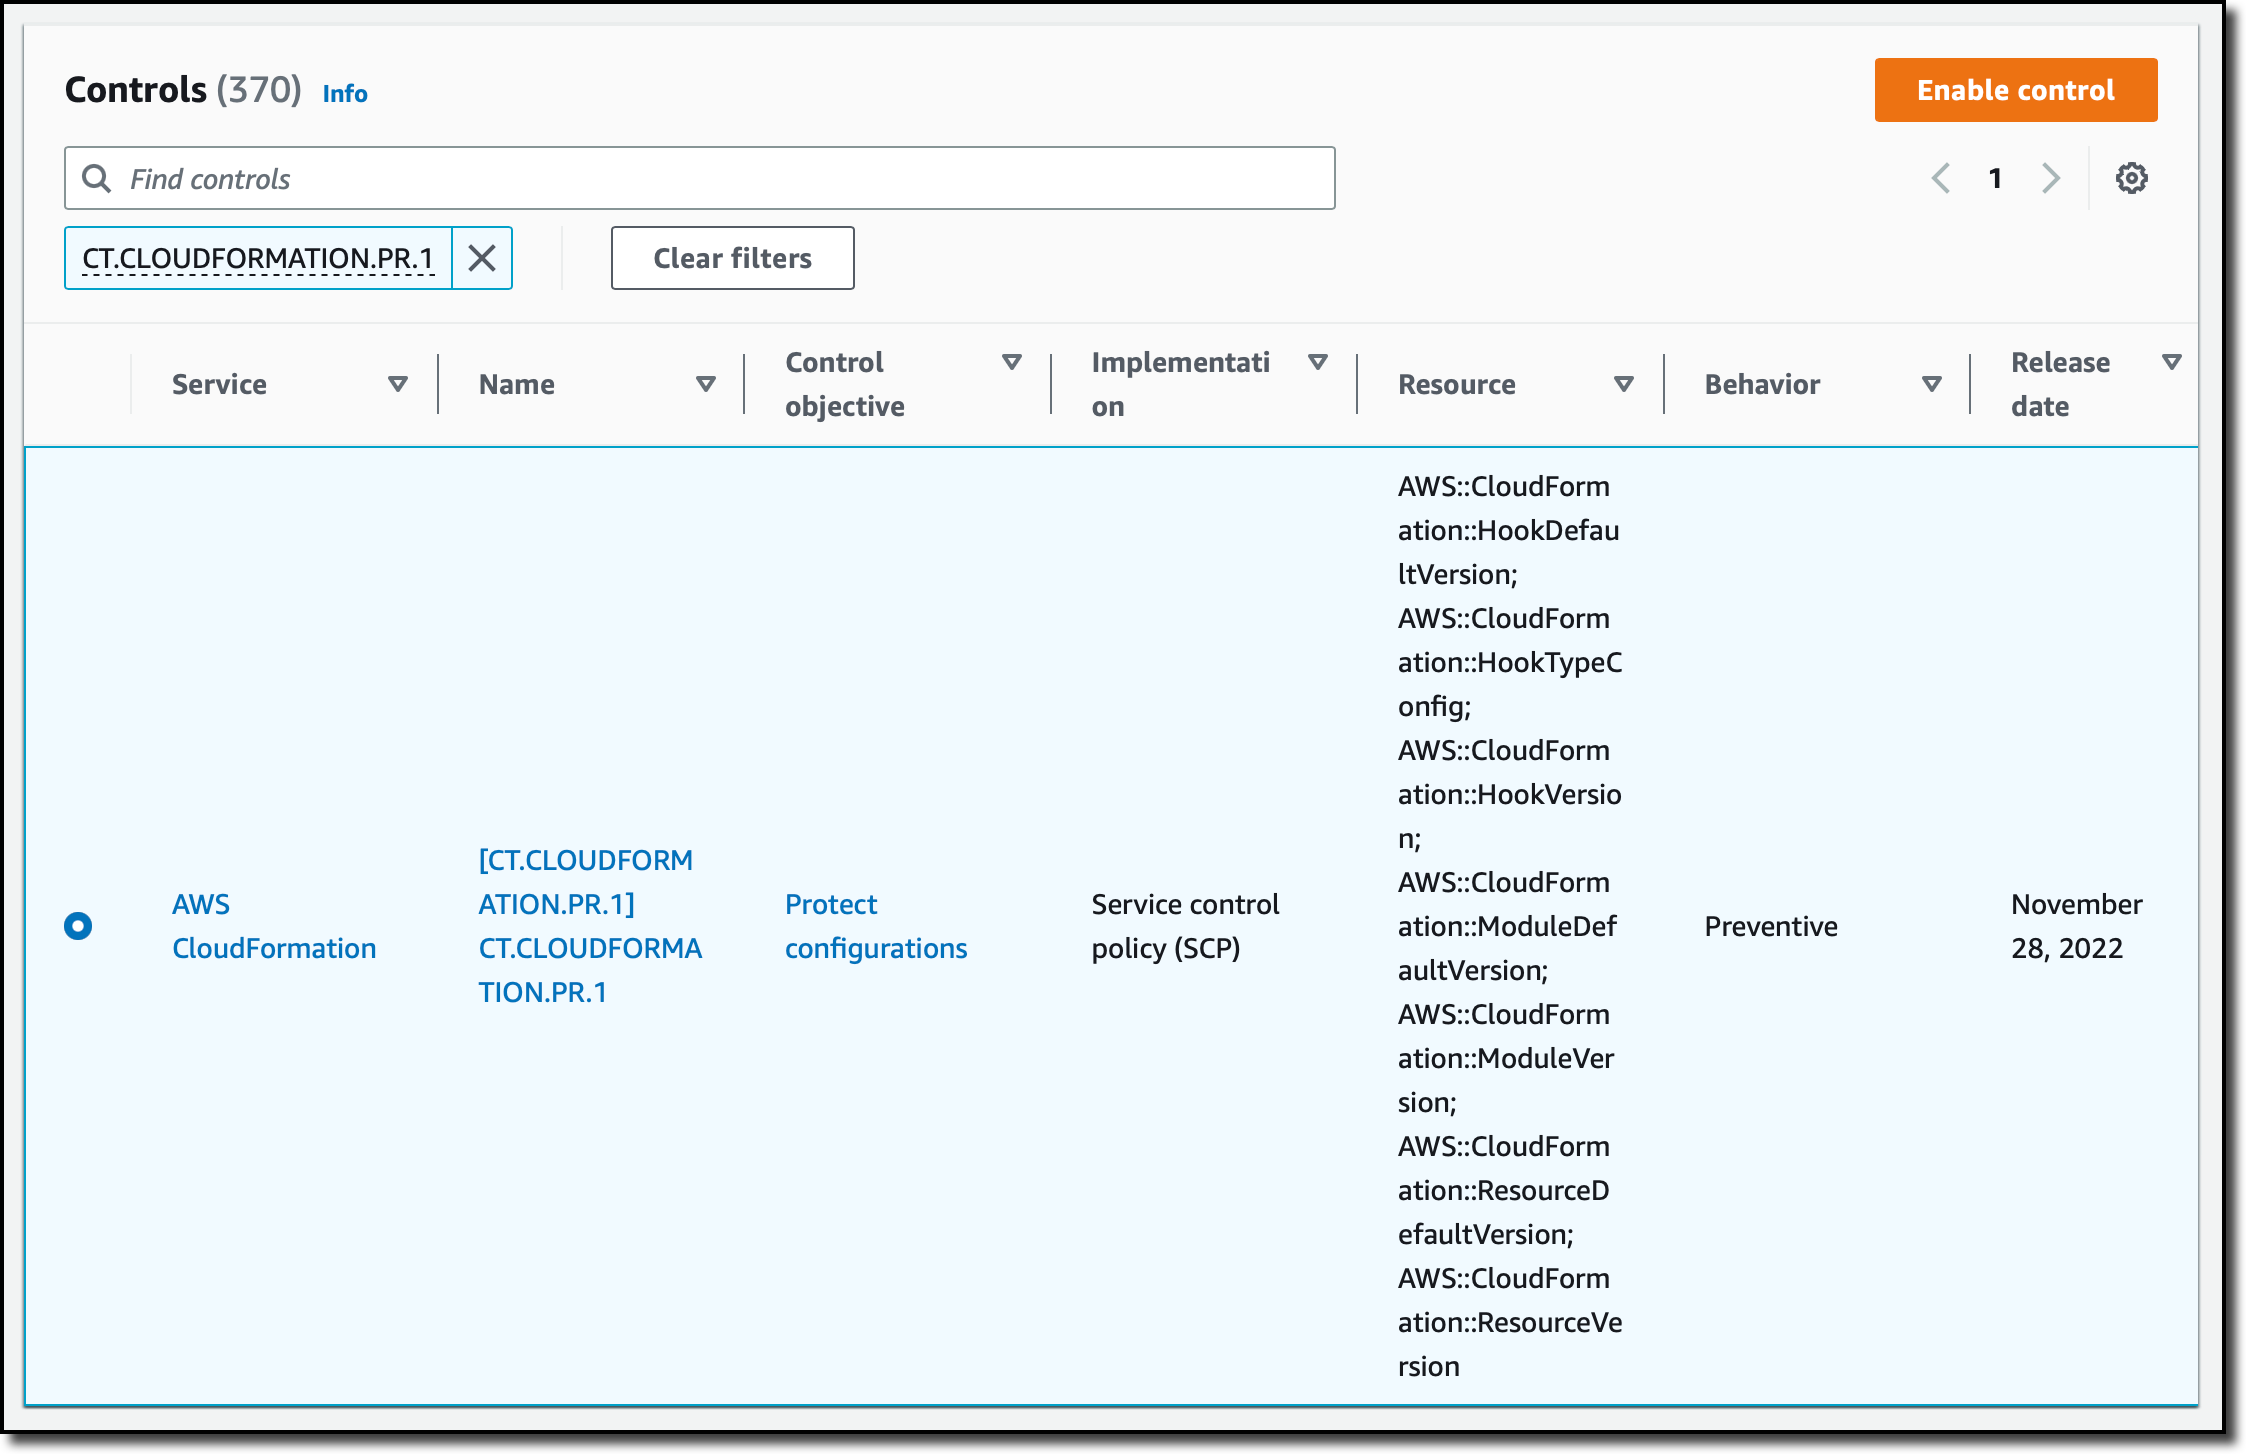Click the Enable control button
This screenshot has width=2246, height=1454.
point(2015,90)
